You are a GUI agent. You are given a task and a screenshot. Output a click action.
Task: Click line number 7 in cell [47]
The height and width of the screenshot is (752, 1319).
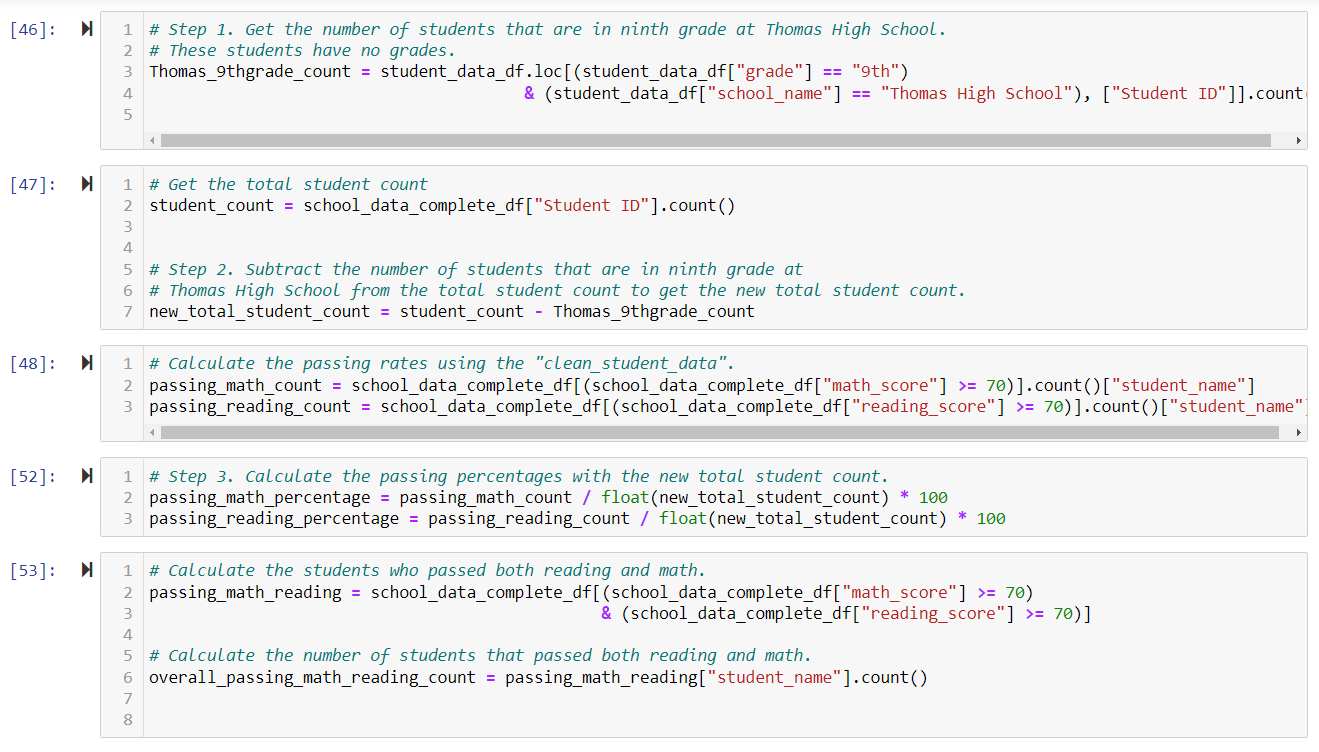pos(128,311)
